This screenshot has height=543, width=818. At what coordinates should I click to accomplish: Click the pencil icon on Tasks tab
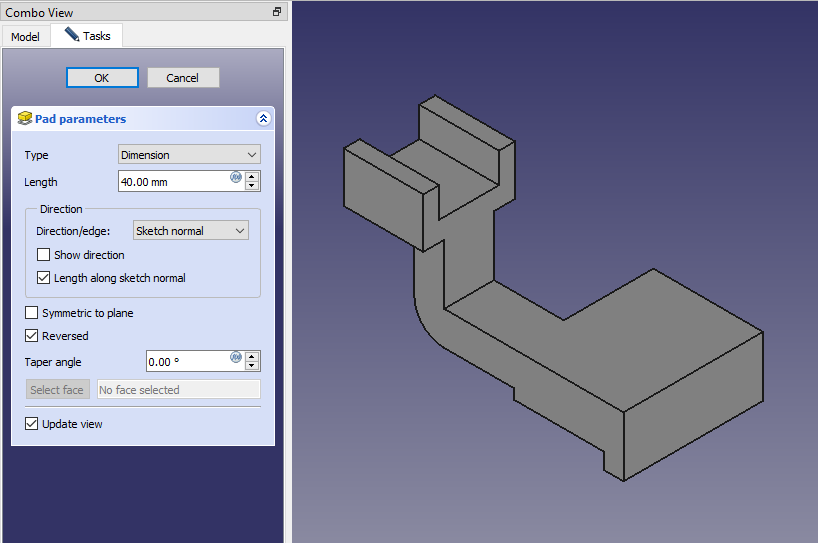point(71,35)
